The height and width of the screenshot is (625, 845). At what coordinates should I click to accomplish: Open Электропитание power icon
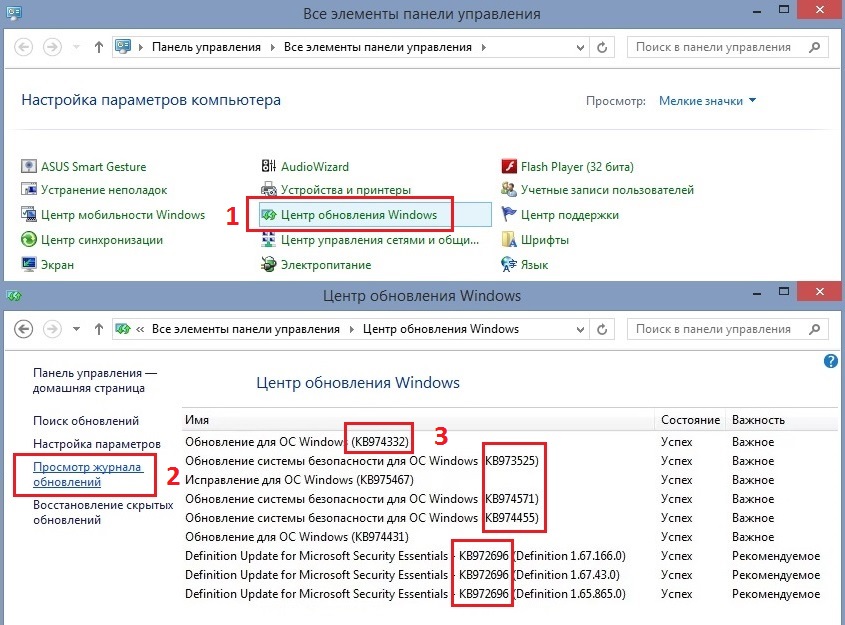[x=268, y=265]
